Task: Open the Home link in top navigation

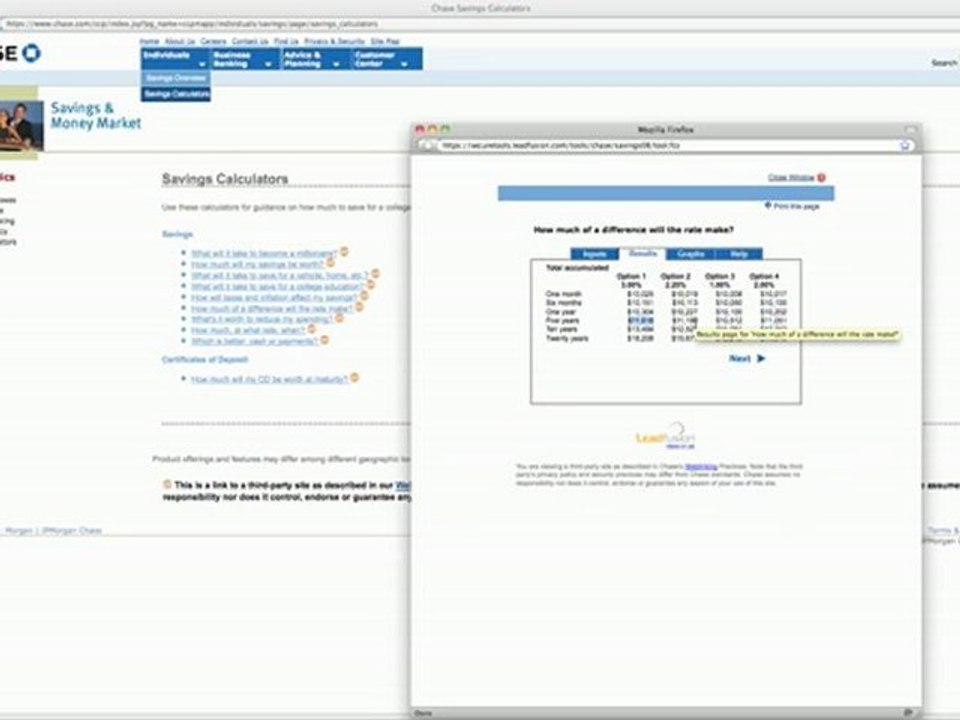Action: coord(149,42)
